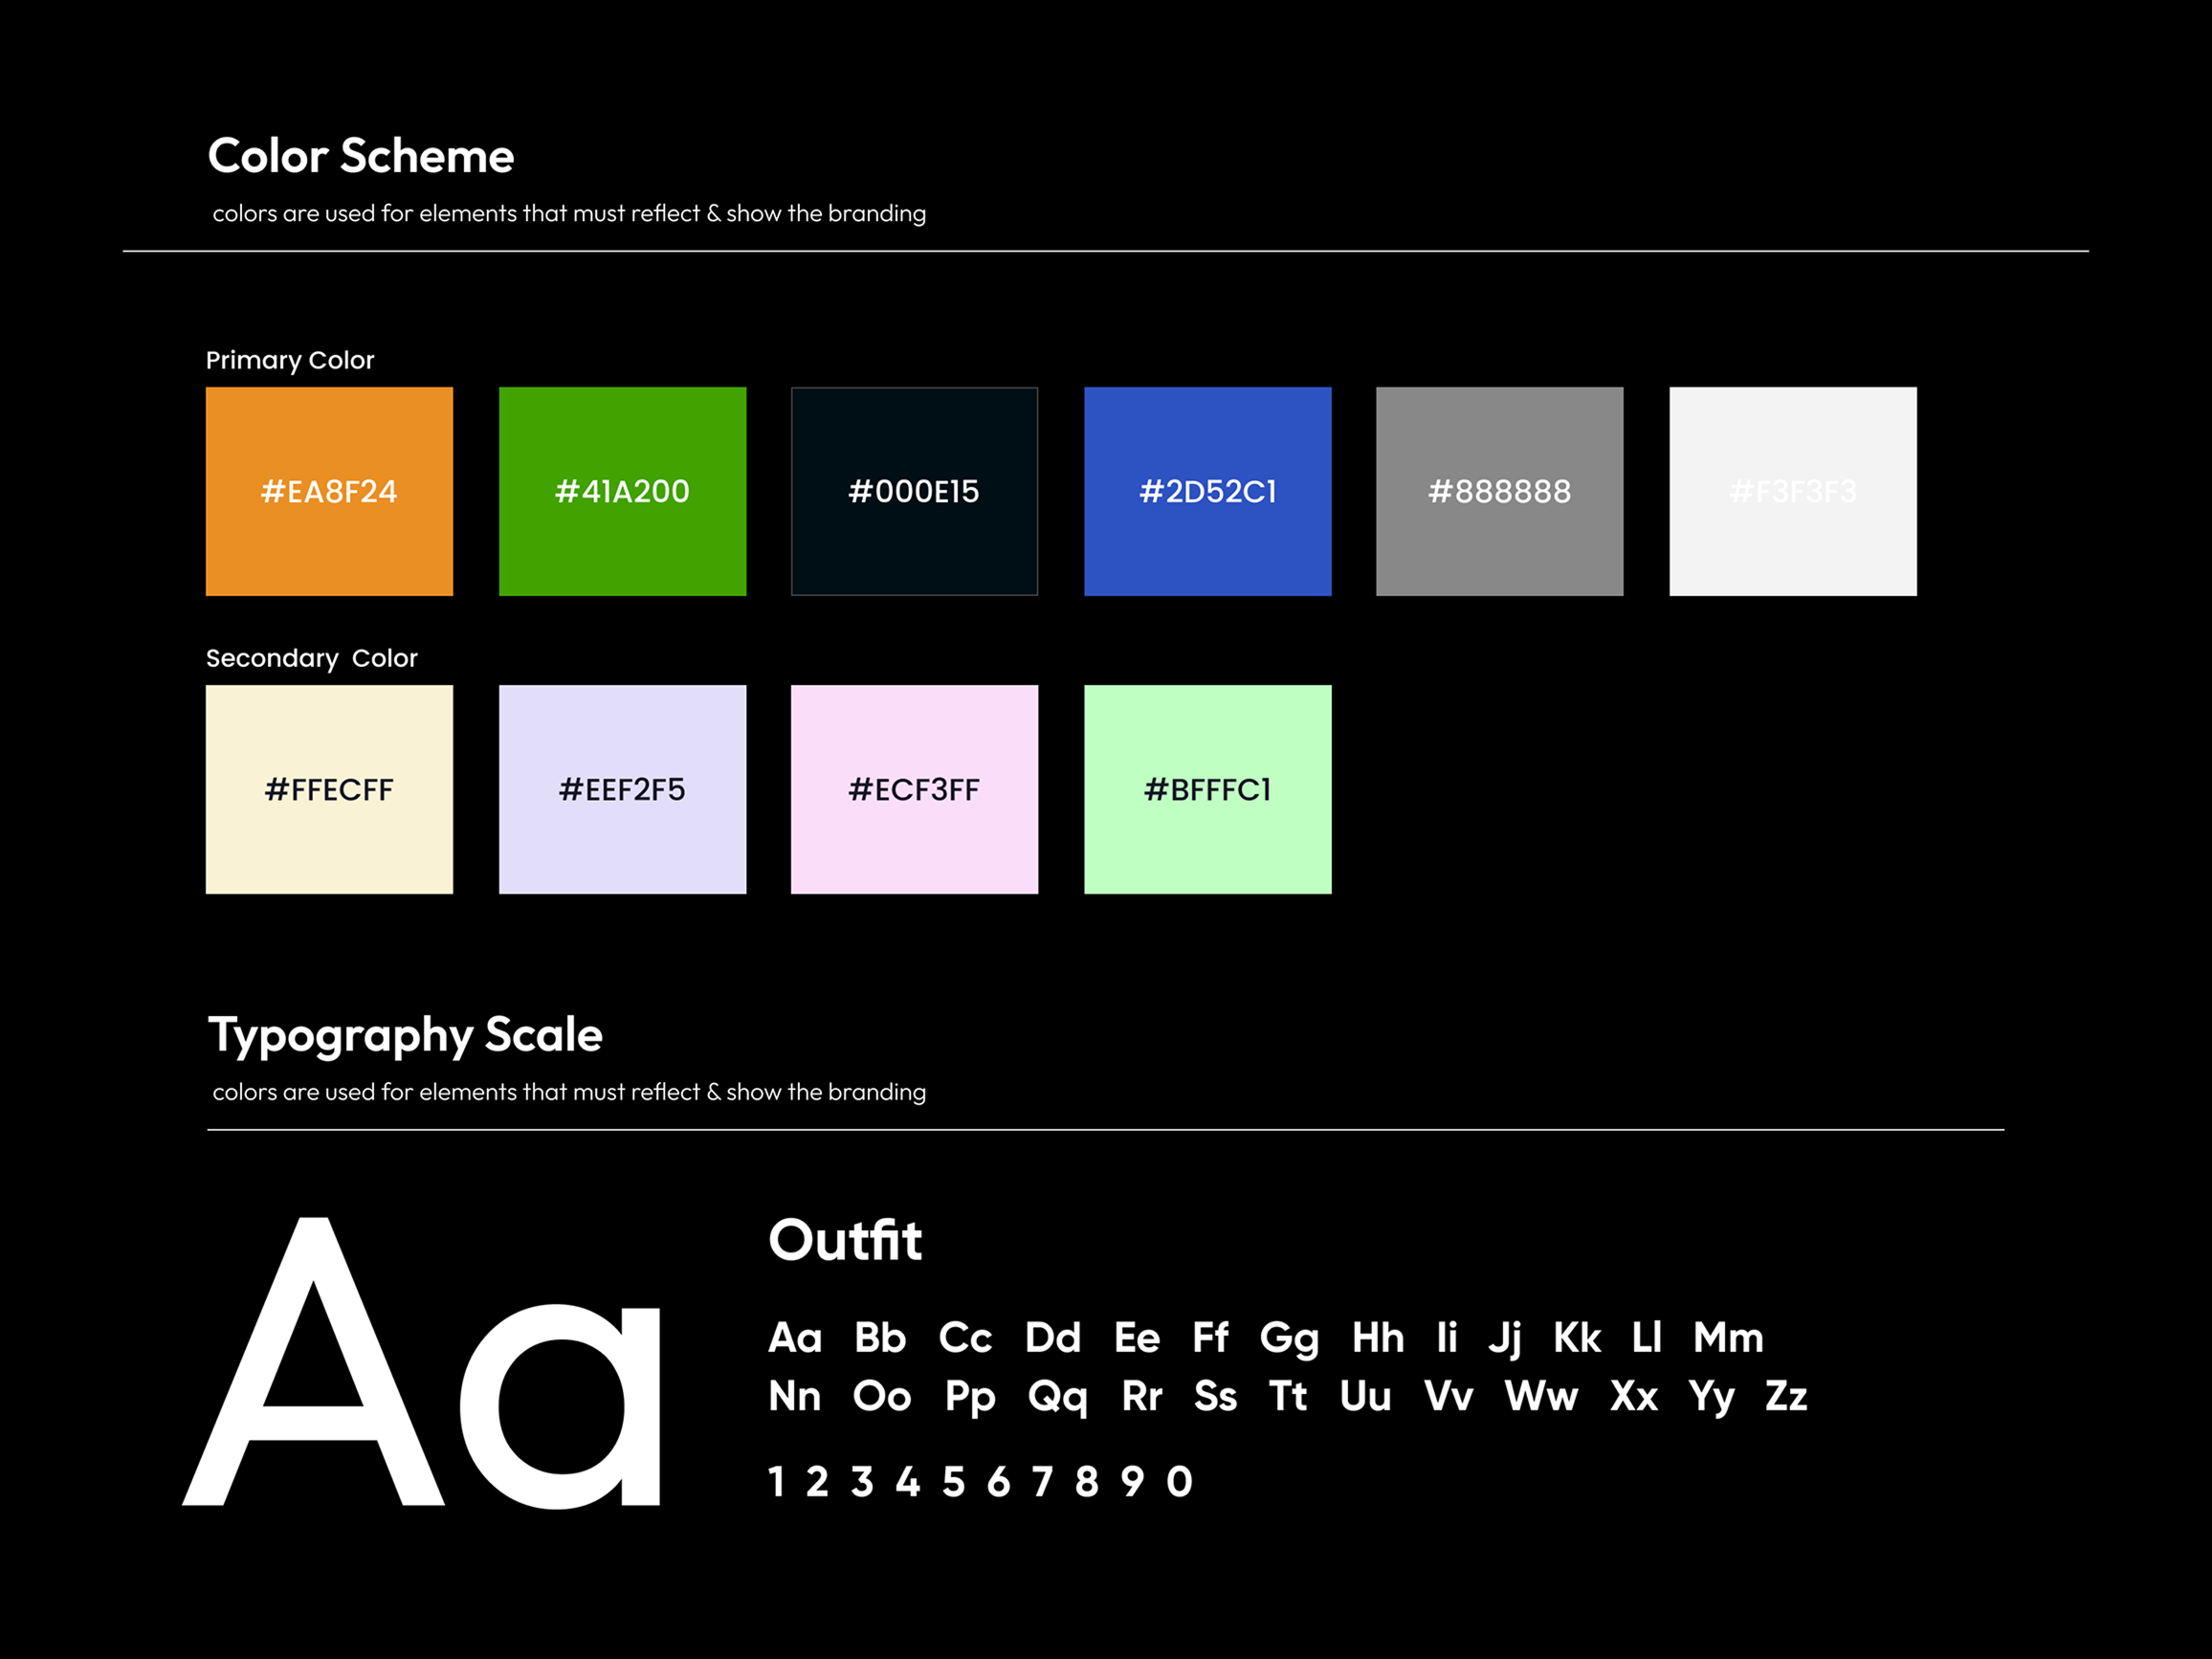Click the subtitle under Color Scheme
2212x1659 pixels.
pos(569,213)
